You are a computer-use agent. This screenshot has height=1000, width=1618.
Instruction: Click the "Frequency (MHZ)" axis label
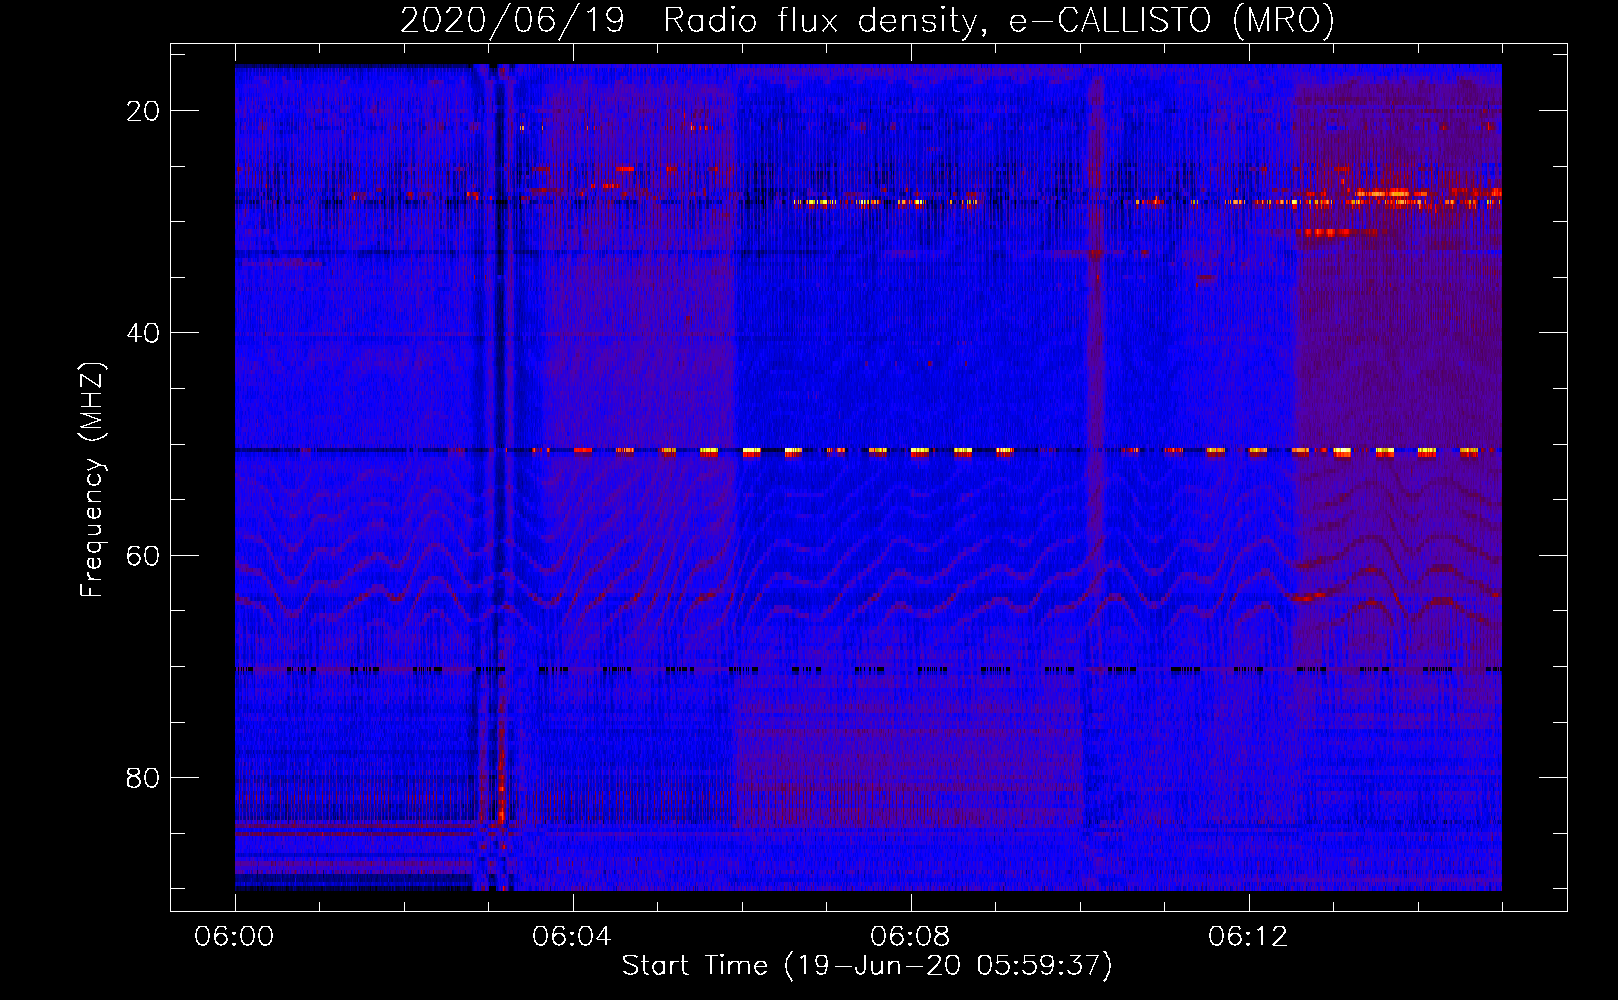coord(92,479)
